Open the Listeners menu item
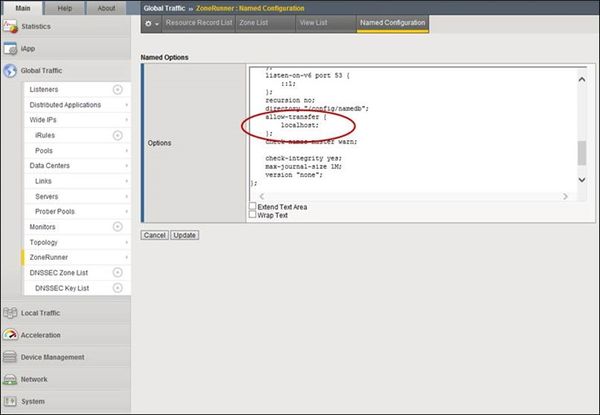The width and height of the screenshot is (600, 415). point(44,90)
